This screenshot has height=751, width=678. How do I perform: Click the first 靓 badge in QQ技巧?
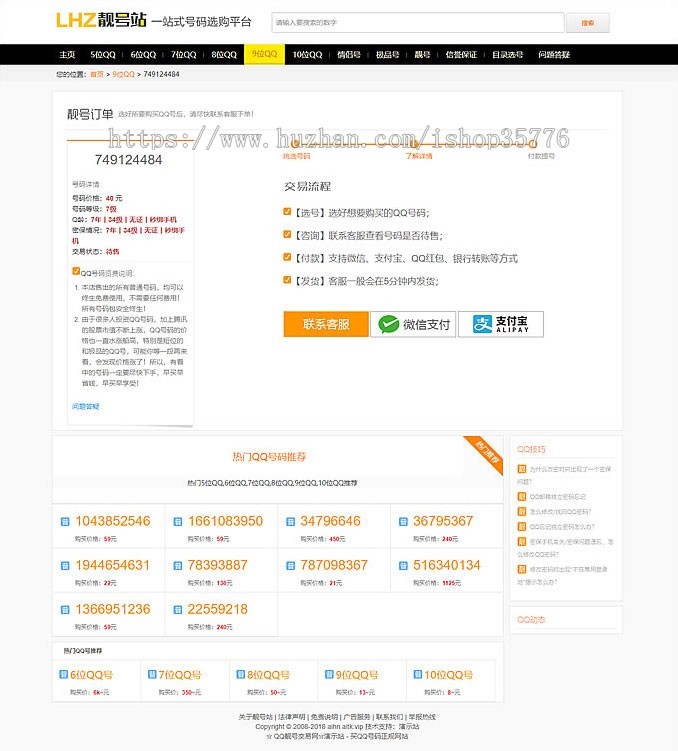(522, 469)
